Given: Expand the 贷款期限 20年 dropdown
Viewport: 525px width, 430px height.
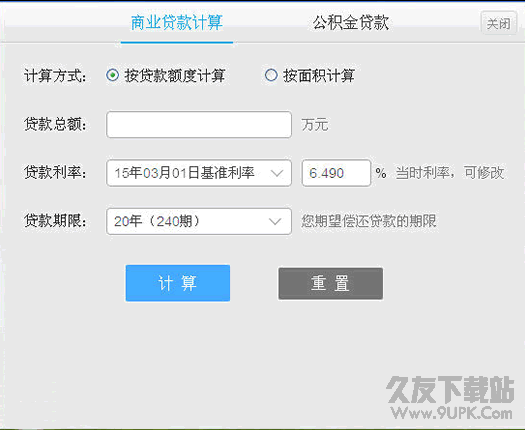Looking at the screenshot, I should pyautogui.click(x=199, y=221).
